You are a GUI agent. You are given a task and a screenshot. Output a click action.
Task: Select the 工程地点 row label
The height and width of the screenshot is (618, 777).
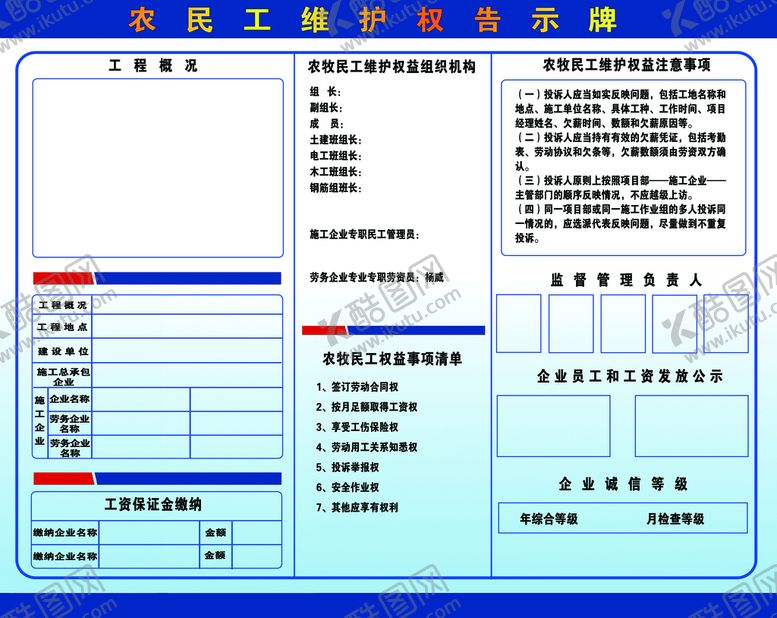(x=62, y=327)
